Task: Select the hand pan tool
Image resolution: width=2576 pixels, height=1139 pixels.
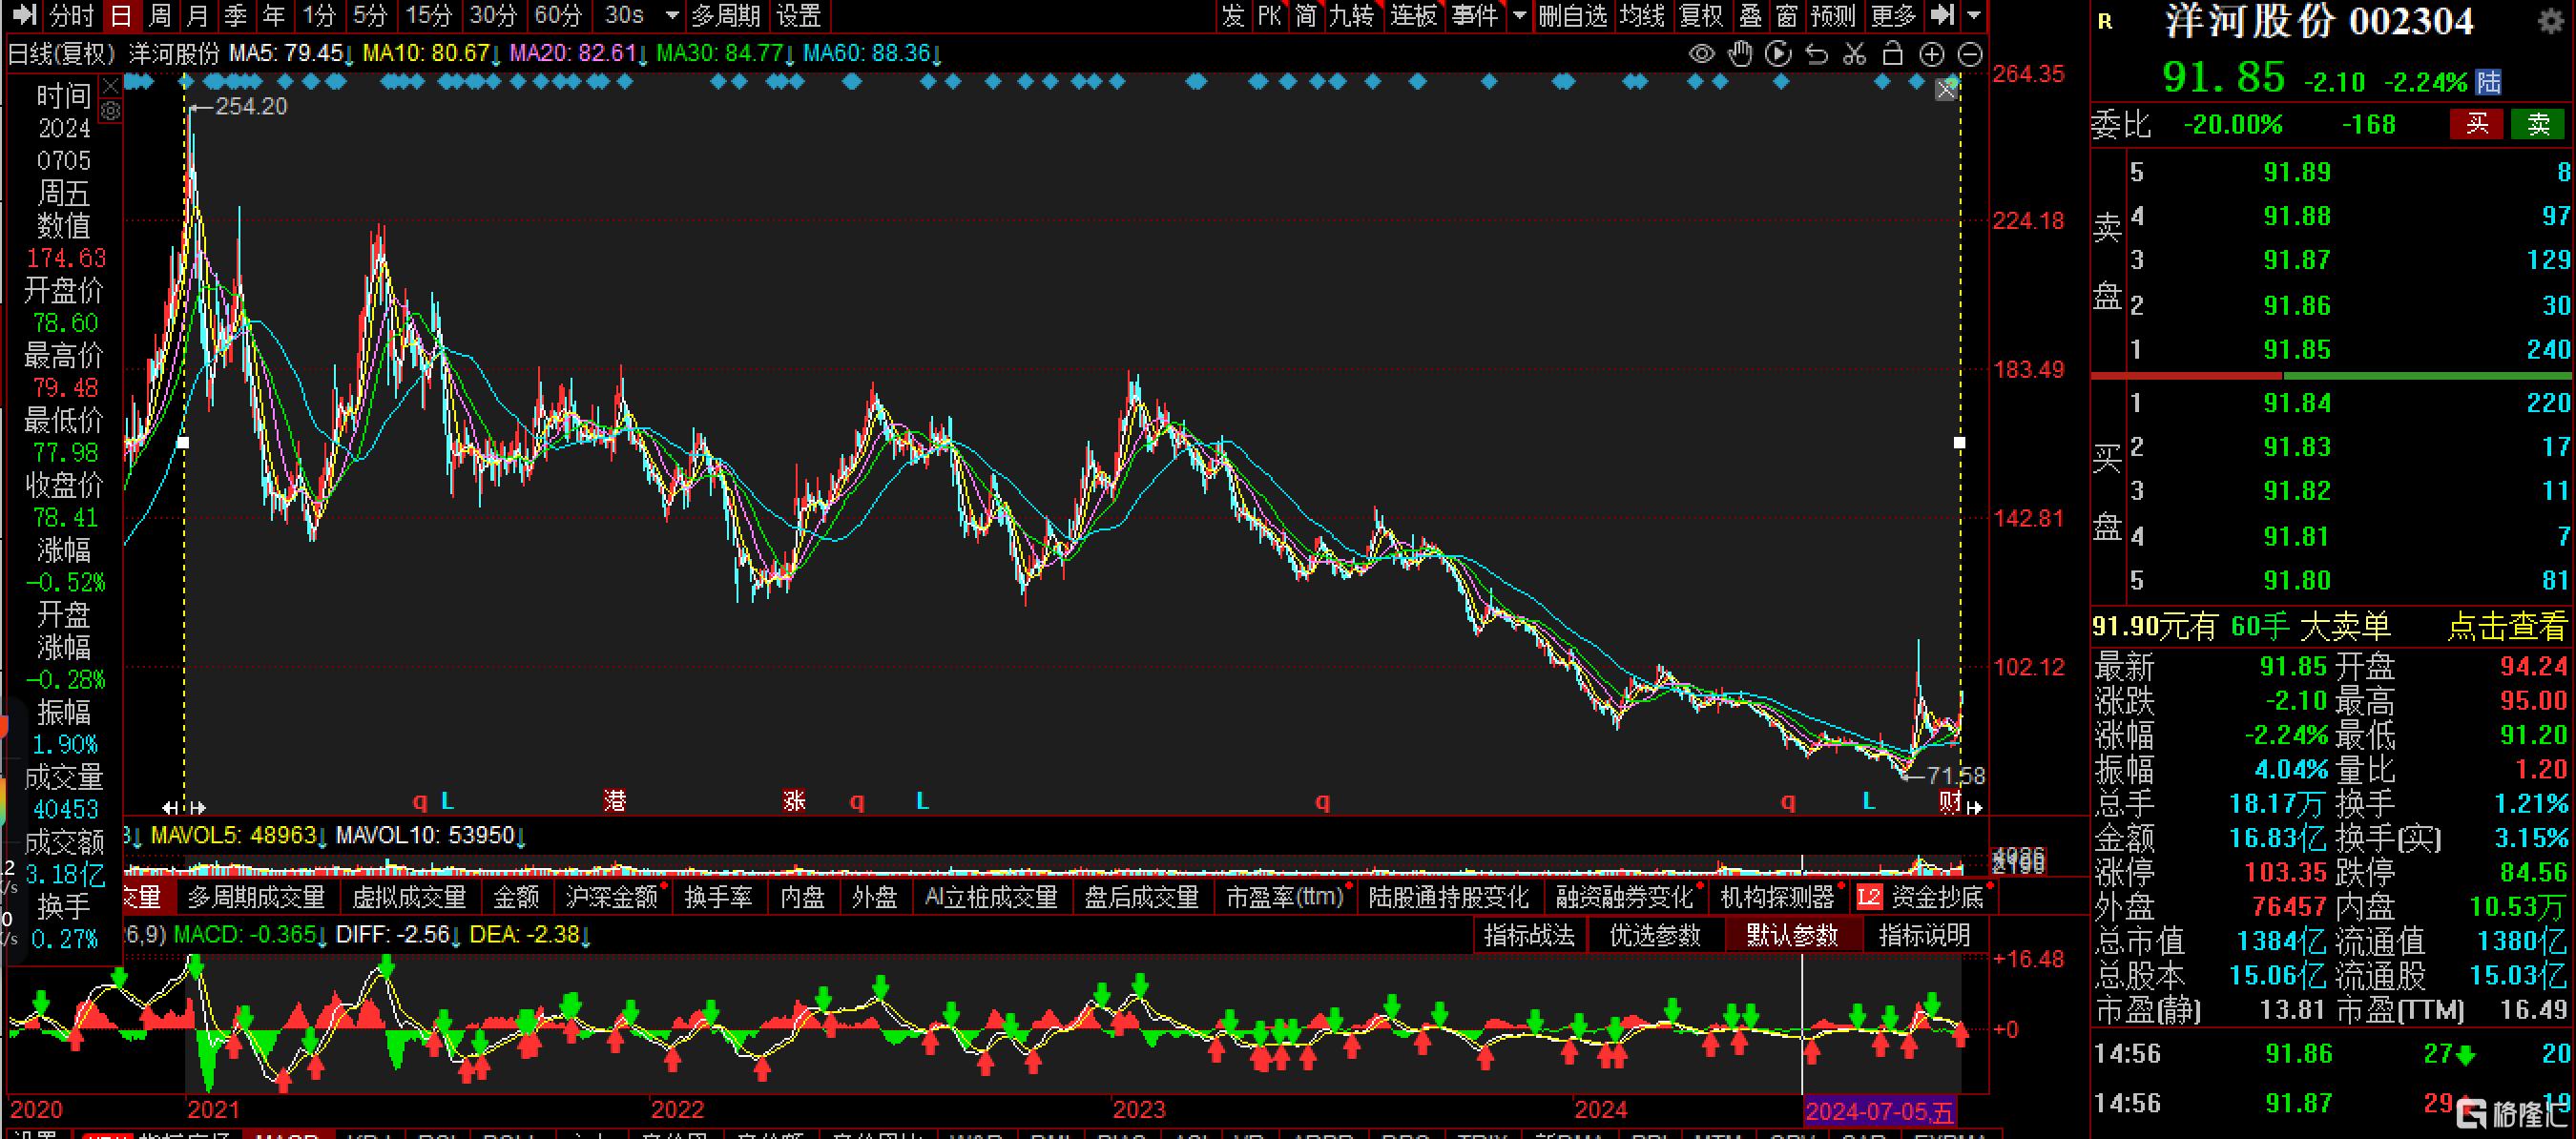Action: pyautogui.click(x=1740, y=54)
